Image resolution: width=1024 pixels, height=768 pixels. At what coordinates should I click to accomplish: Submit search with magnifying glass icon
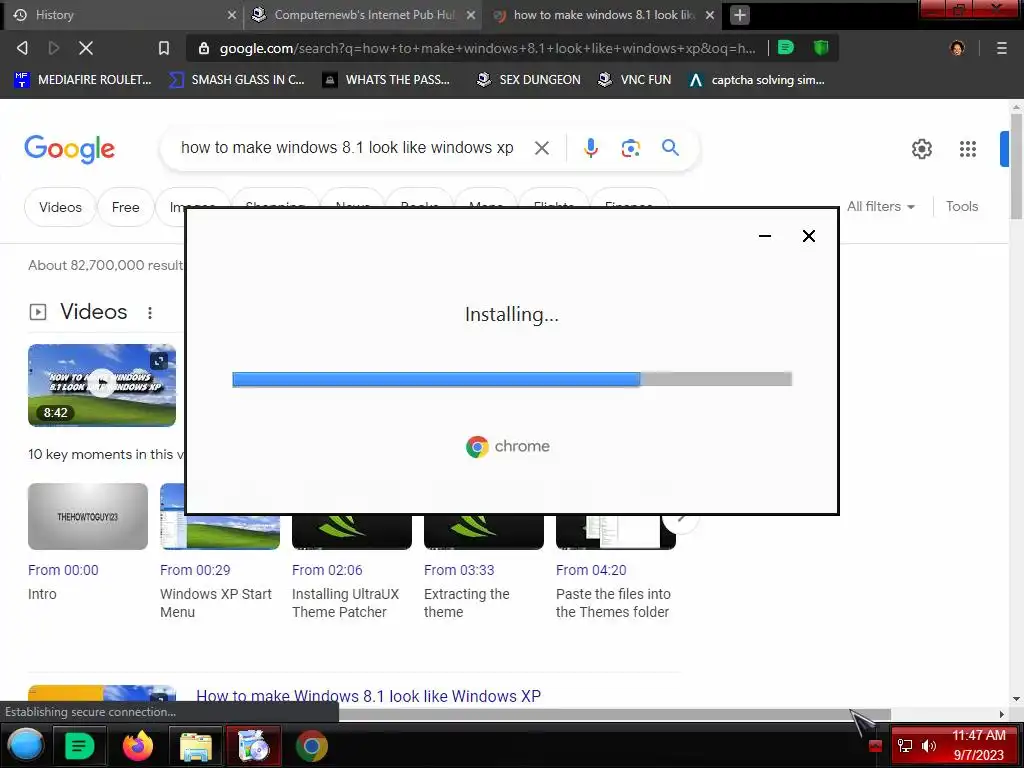[x=670, y=148]
